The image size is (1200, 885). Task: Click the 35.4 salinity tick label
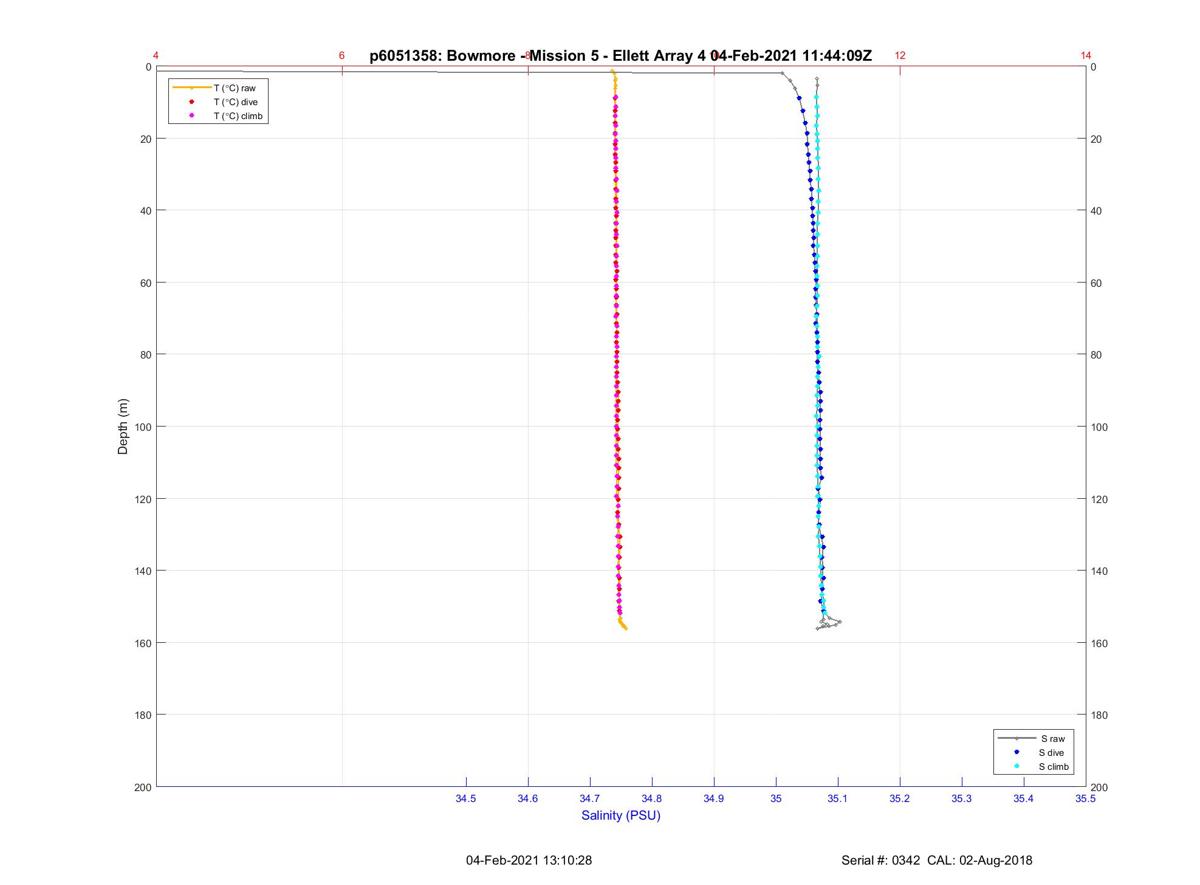pos(1024,798)
